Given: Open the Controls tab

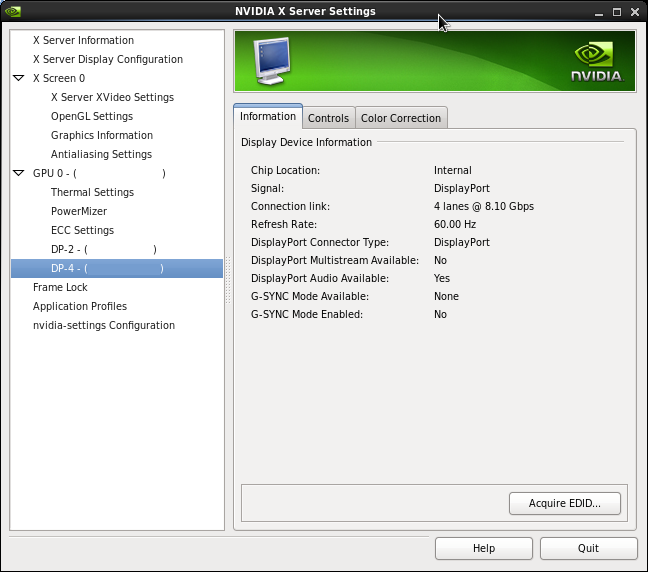Looking at the screenshot, I should [329, 118].
